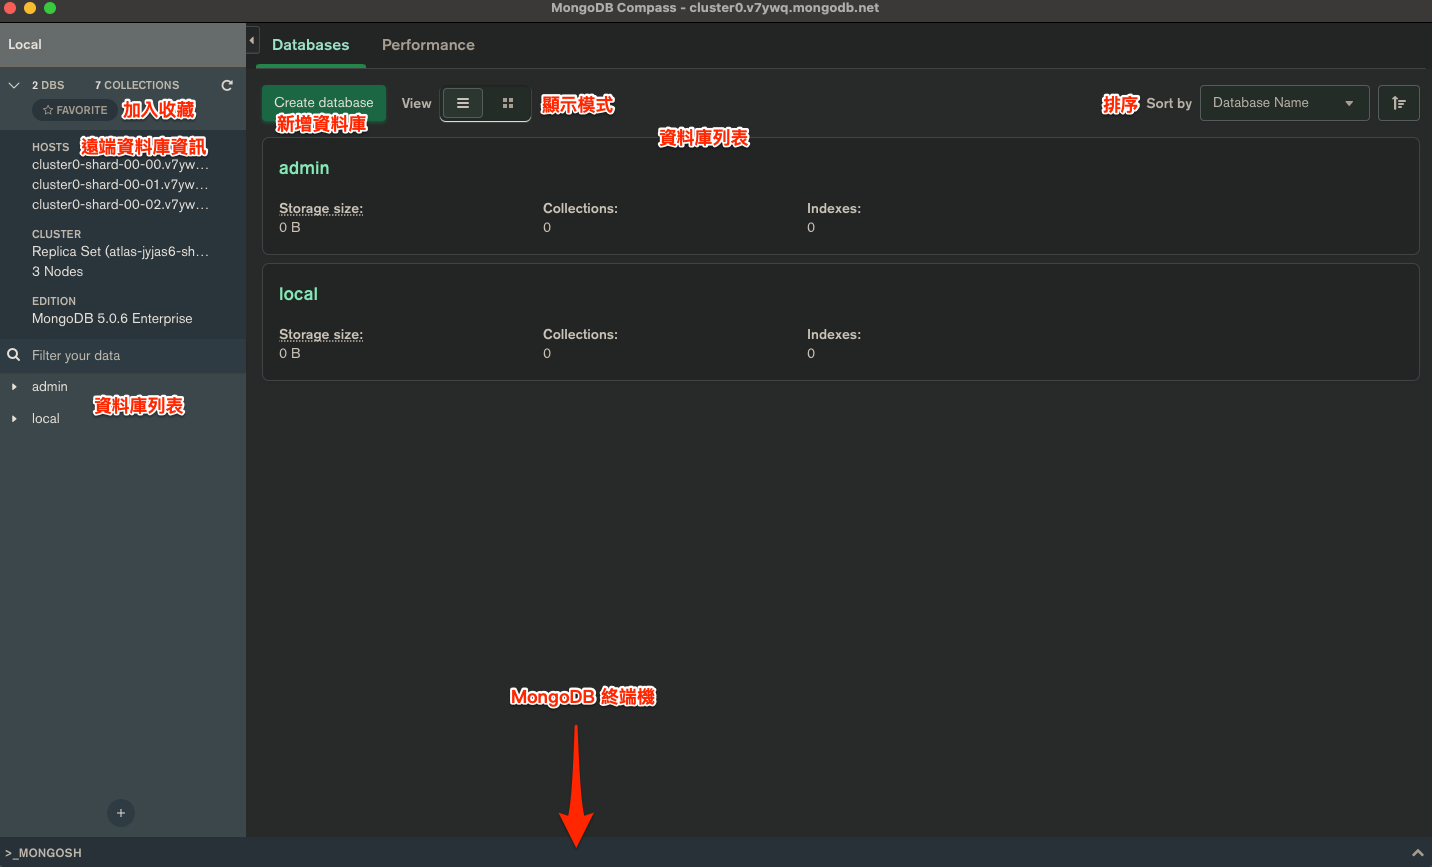Open the local database card title
Viewport: 1432px width, 867px height.
(298, 294)
